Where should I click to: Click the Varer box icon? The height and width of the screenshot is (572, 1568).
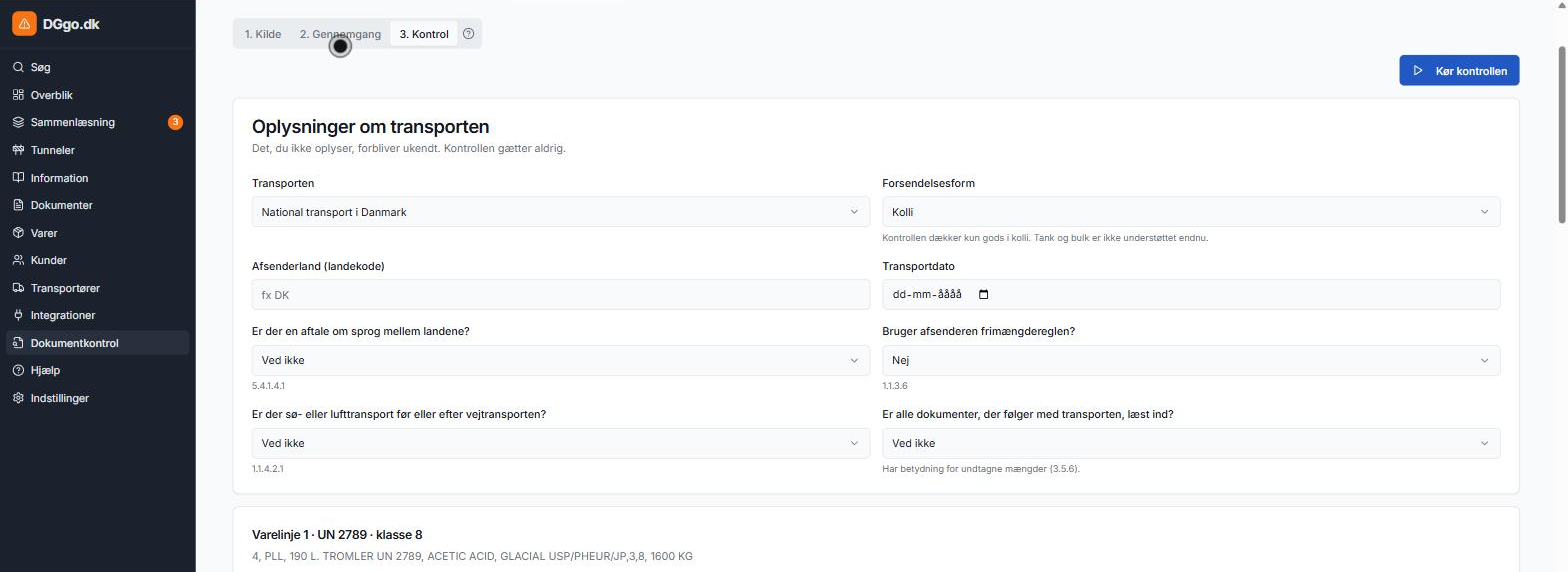pos(18,233)
